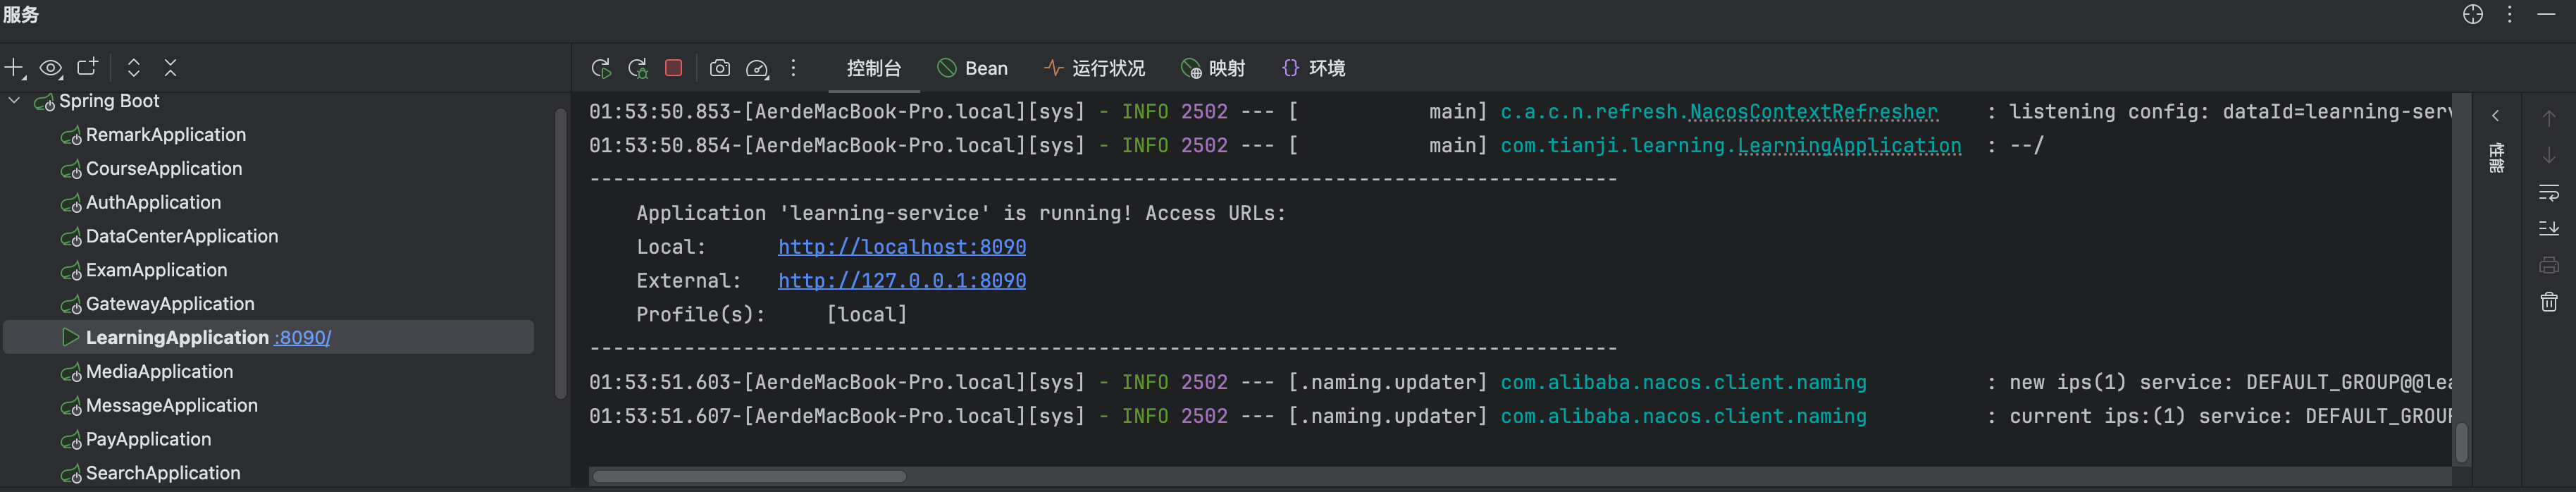The height and width of the screenshot is (492, 2576).
Task: Click the LearningApplication class link in console
Action: tap(1849, 146)
